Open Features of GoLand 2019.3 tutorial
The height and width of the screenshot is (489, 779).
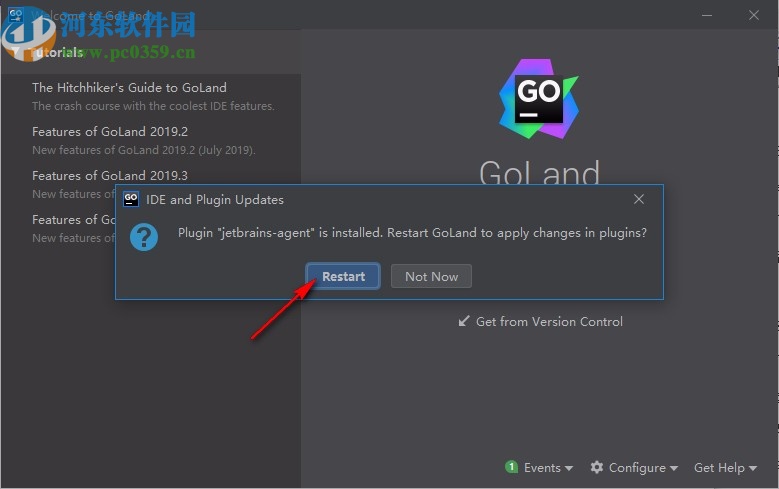click(110, 175)
